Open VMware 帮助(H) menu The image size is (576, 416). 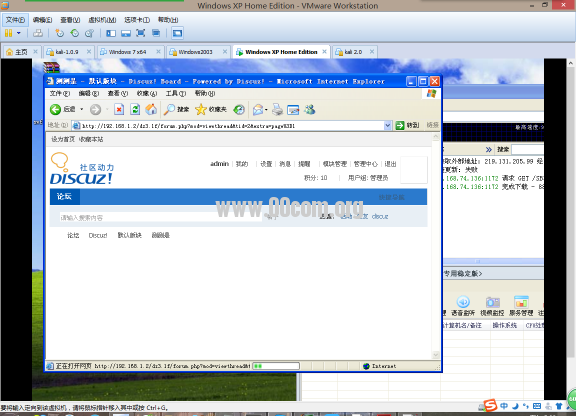click(168, 20)
